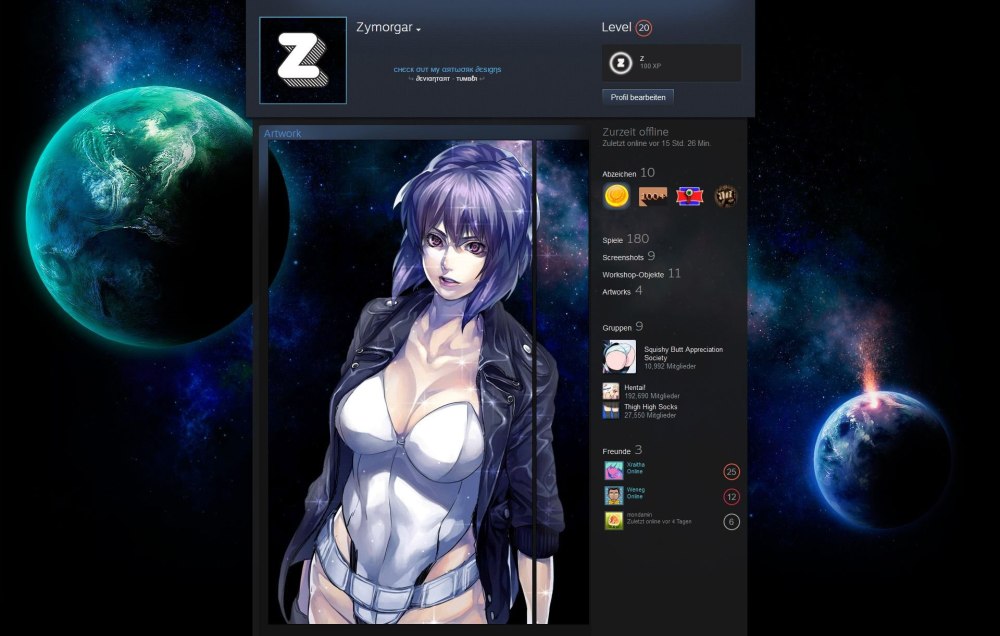This screenshot has width=1000, height=636.
Task: Click 'Zuletzt online vor 4 Tagen' under mondenin
Action: point(659,522)
